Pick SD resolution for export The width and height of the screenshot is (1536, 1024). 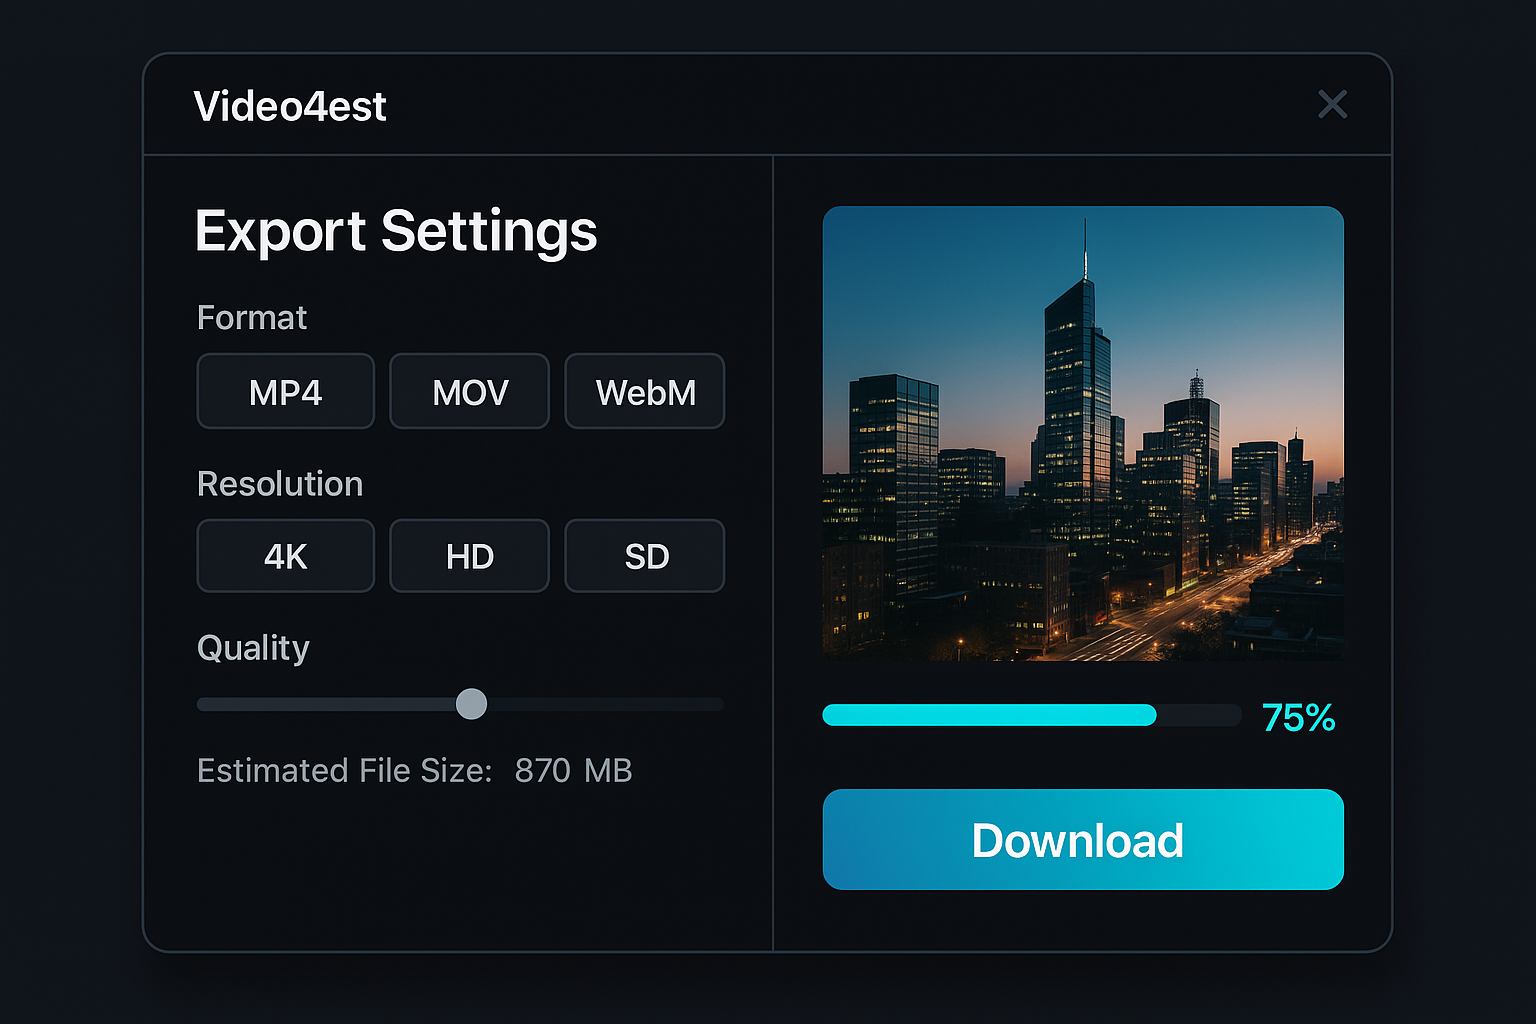click(644, 556)
